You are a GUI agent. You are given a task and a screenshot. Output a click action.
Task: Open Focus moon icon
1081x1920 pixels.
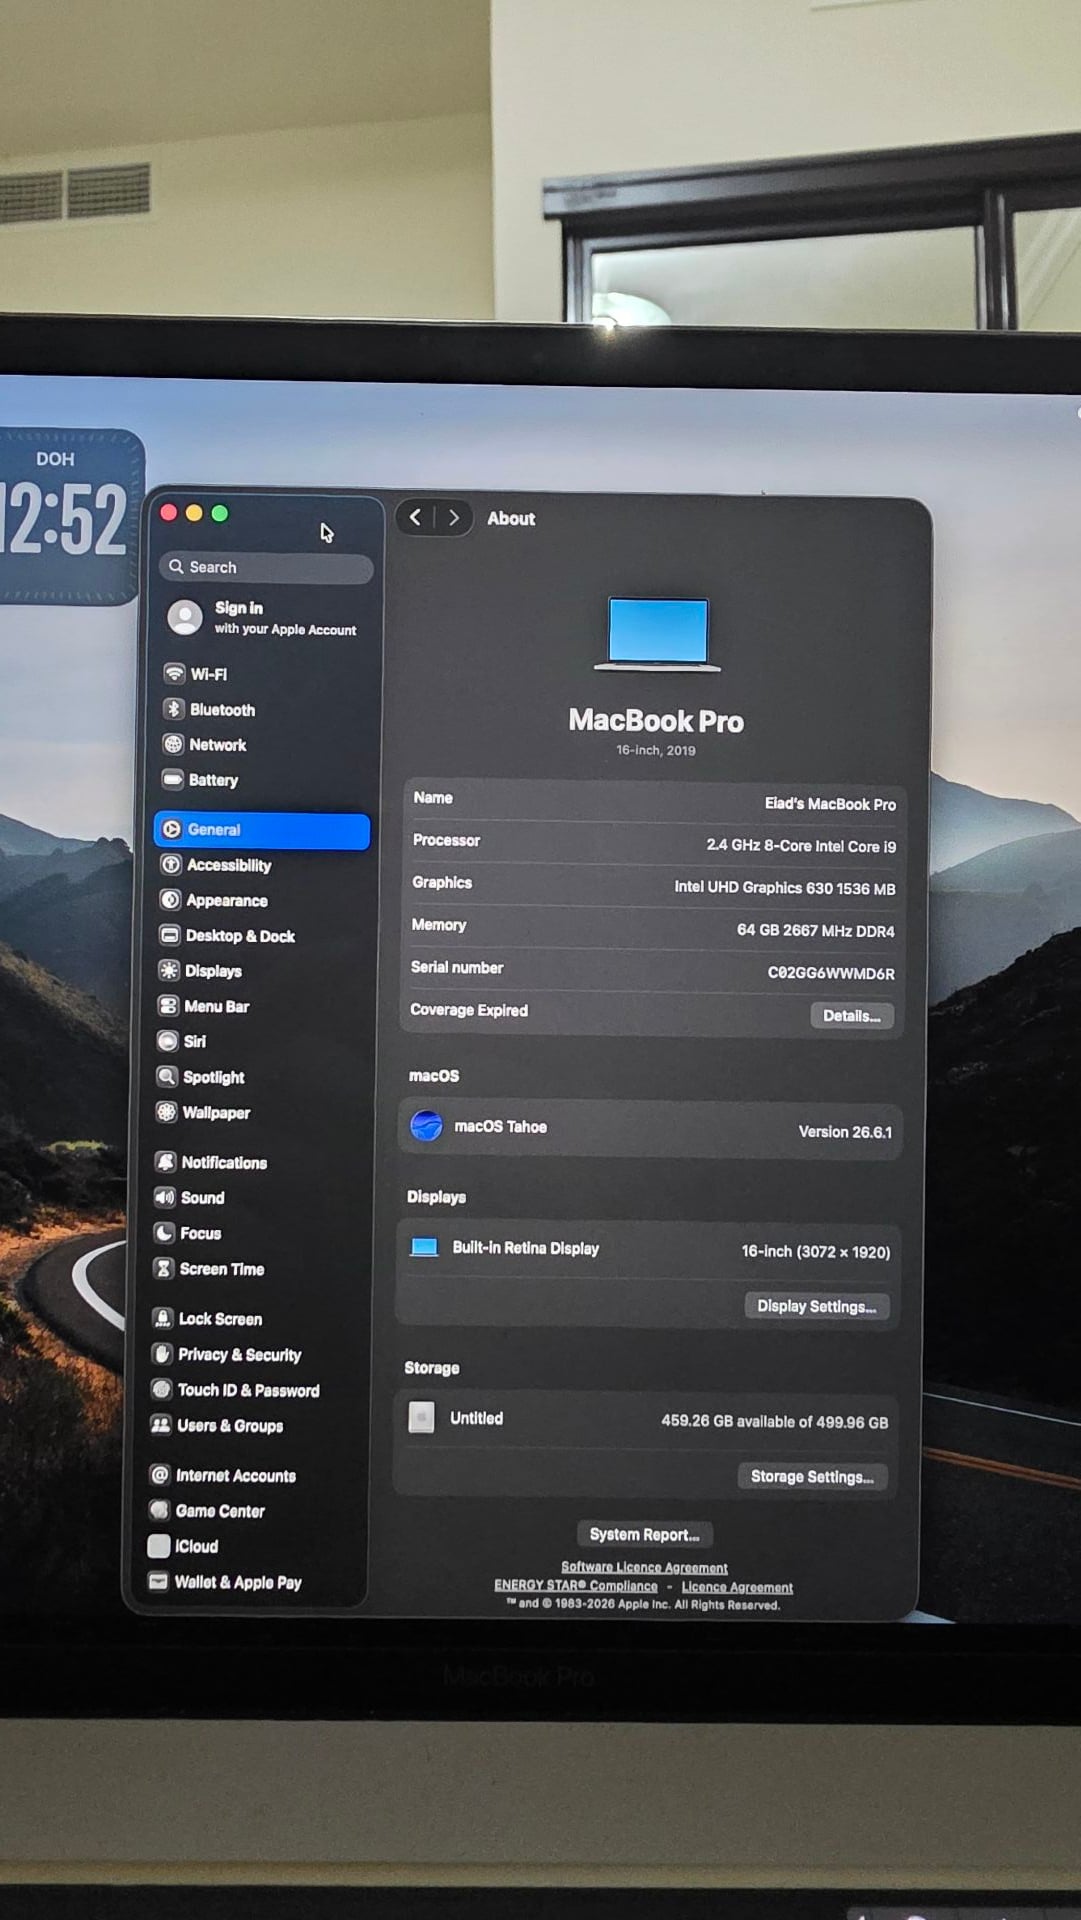point(164,1233)
